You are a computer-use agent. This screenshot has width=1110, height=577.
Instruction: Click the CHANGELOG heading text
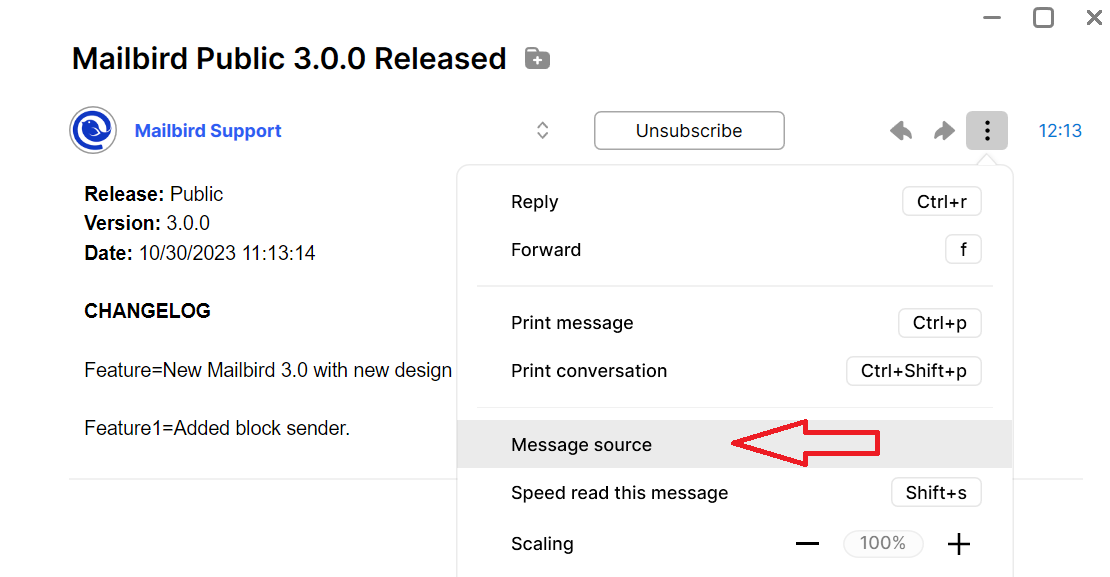(147, 311)
